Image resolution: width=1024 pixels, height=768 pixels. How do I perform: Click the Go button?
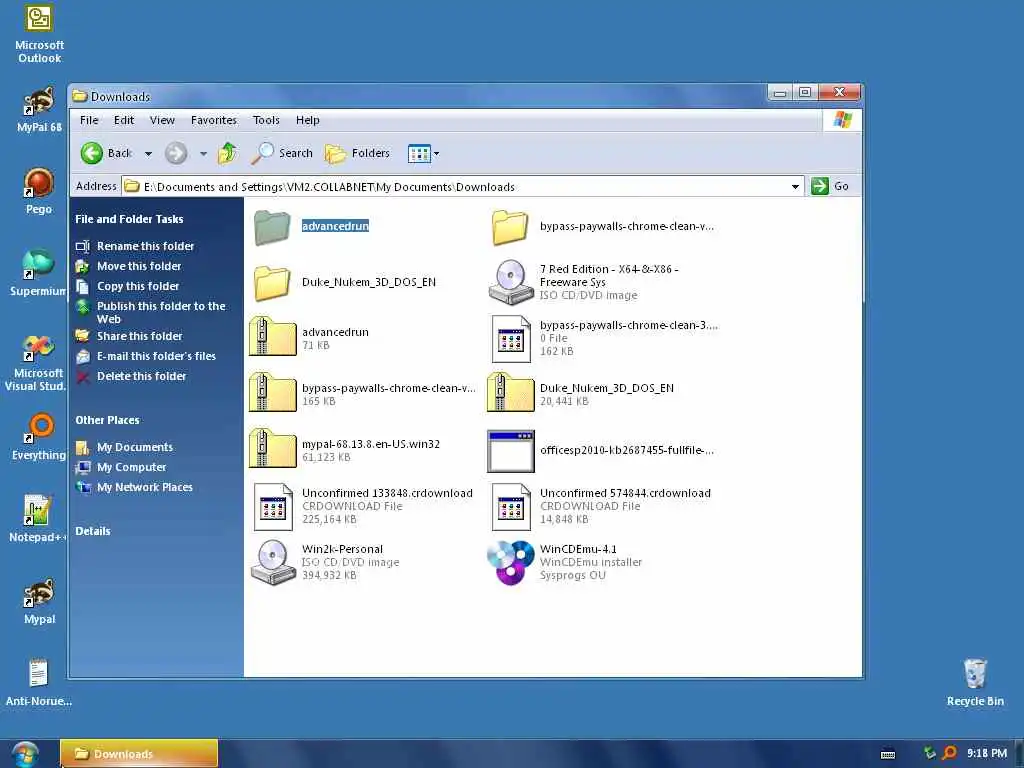coord(830,186)
